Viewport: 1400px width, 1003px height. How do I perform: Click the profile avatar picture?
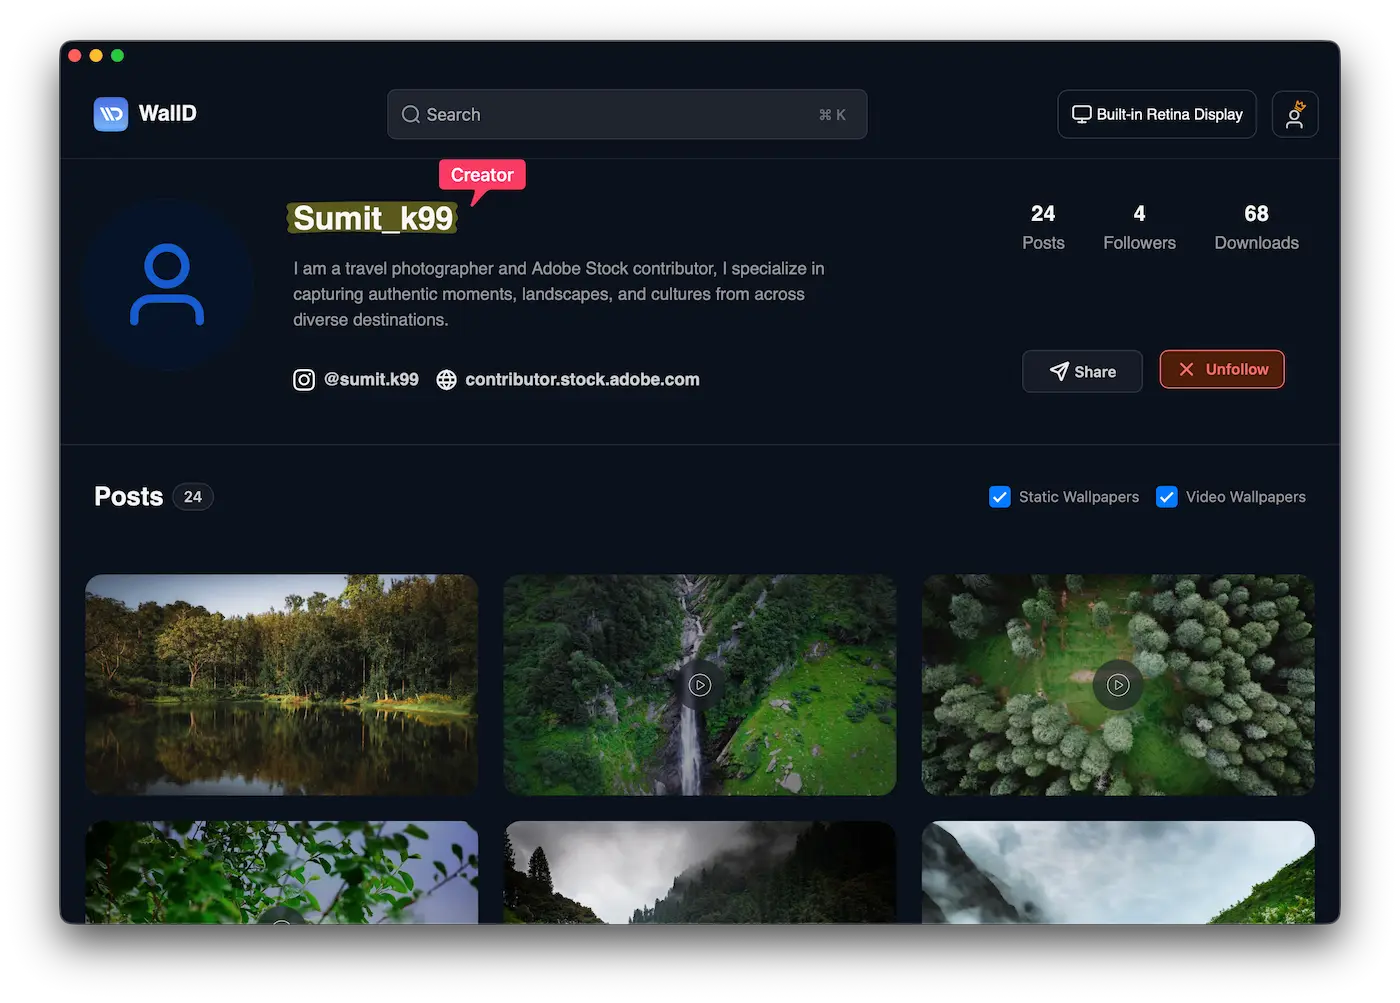[x=167, y=285]
